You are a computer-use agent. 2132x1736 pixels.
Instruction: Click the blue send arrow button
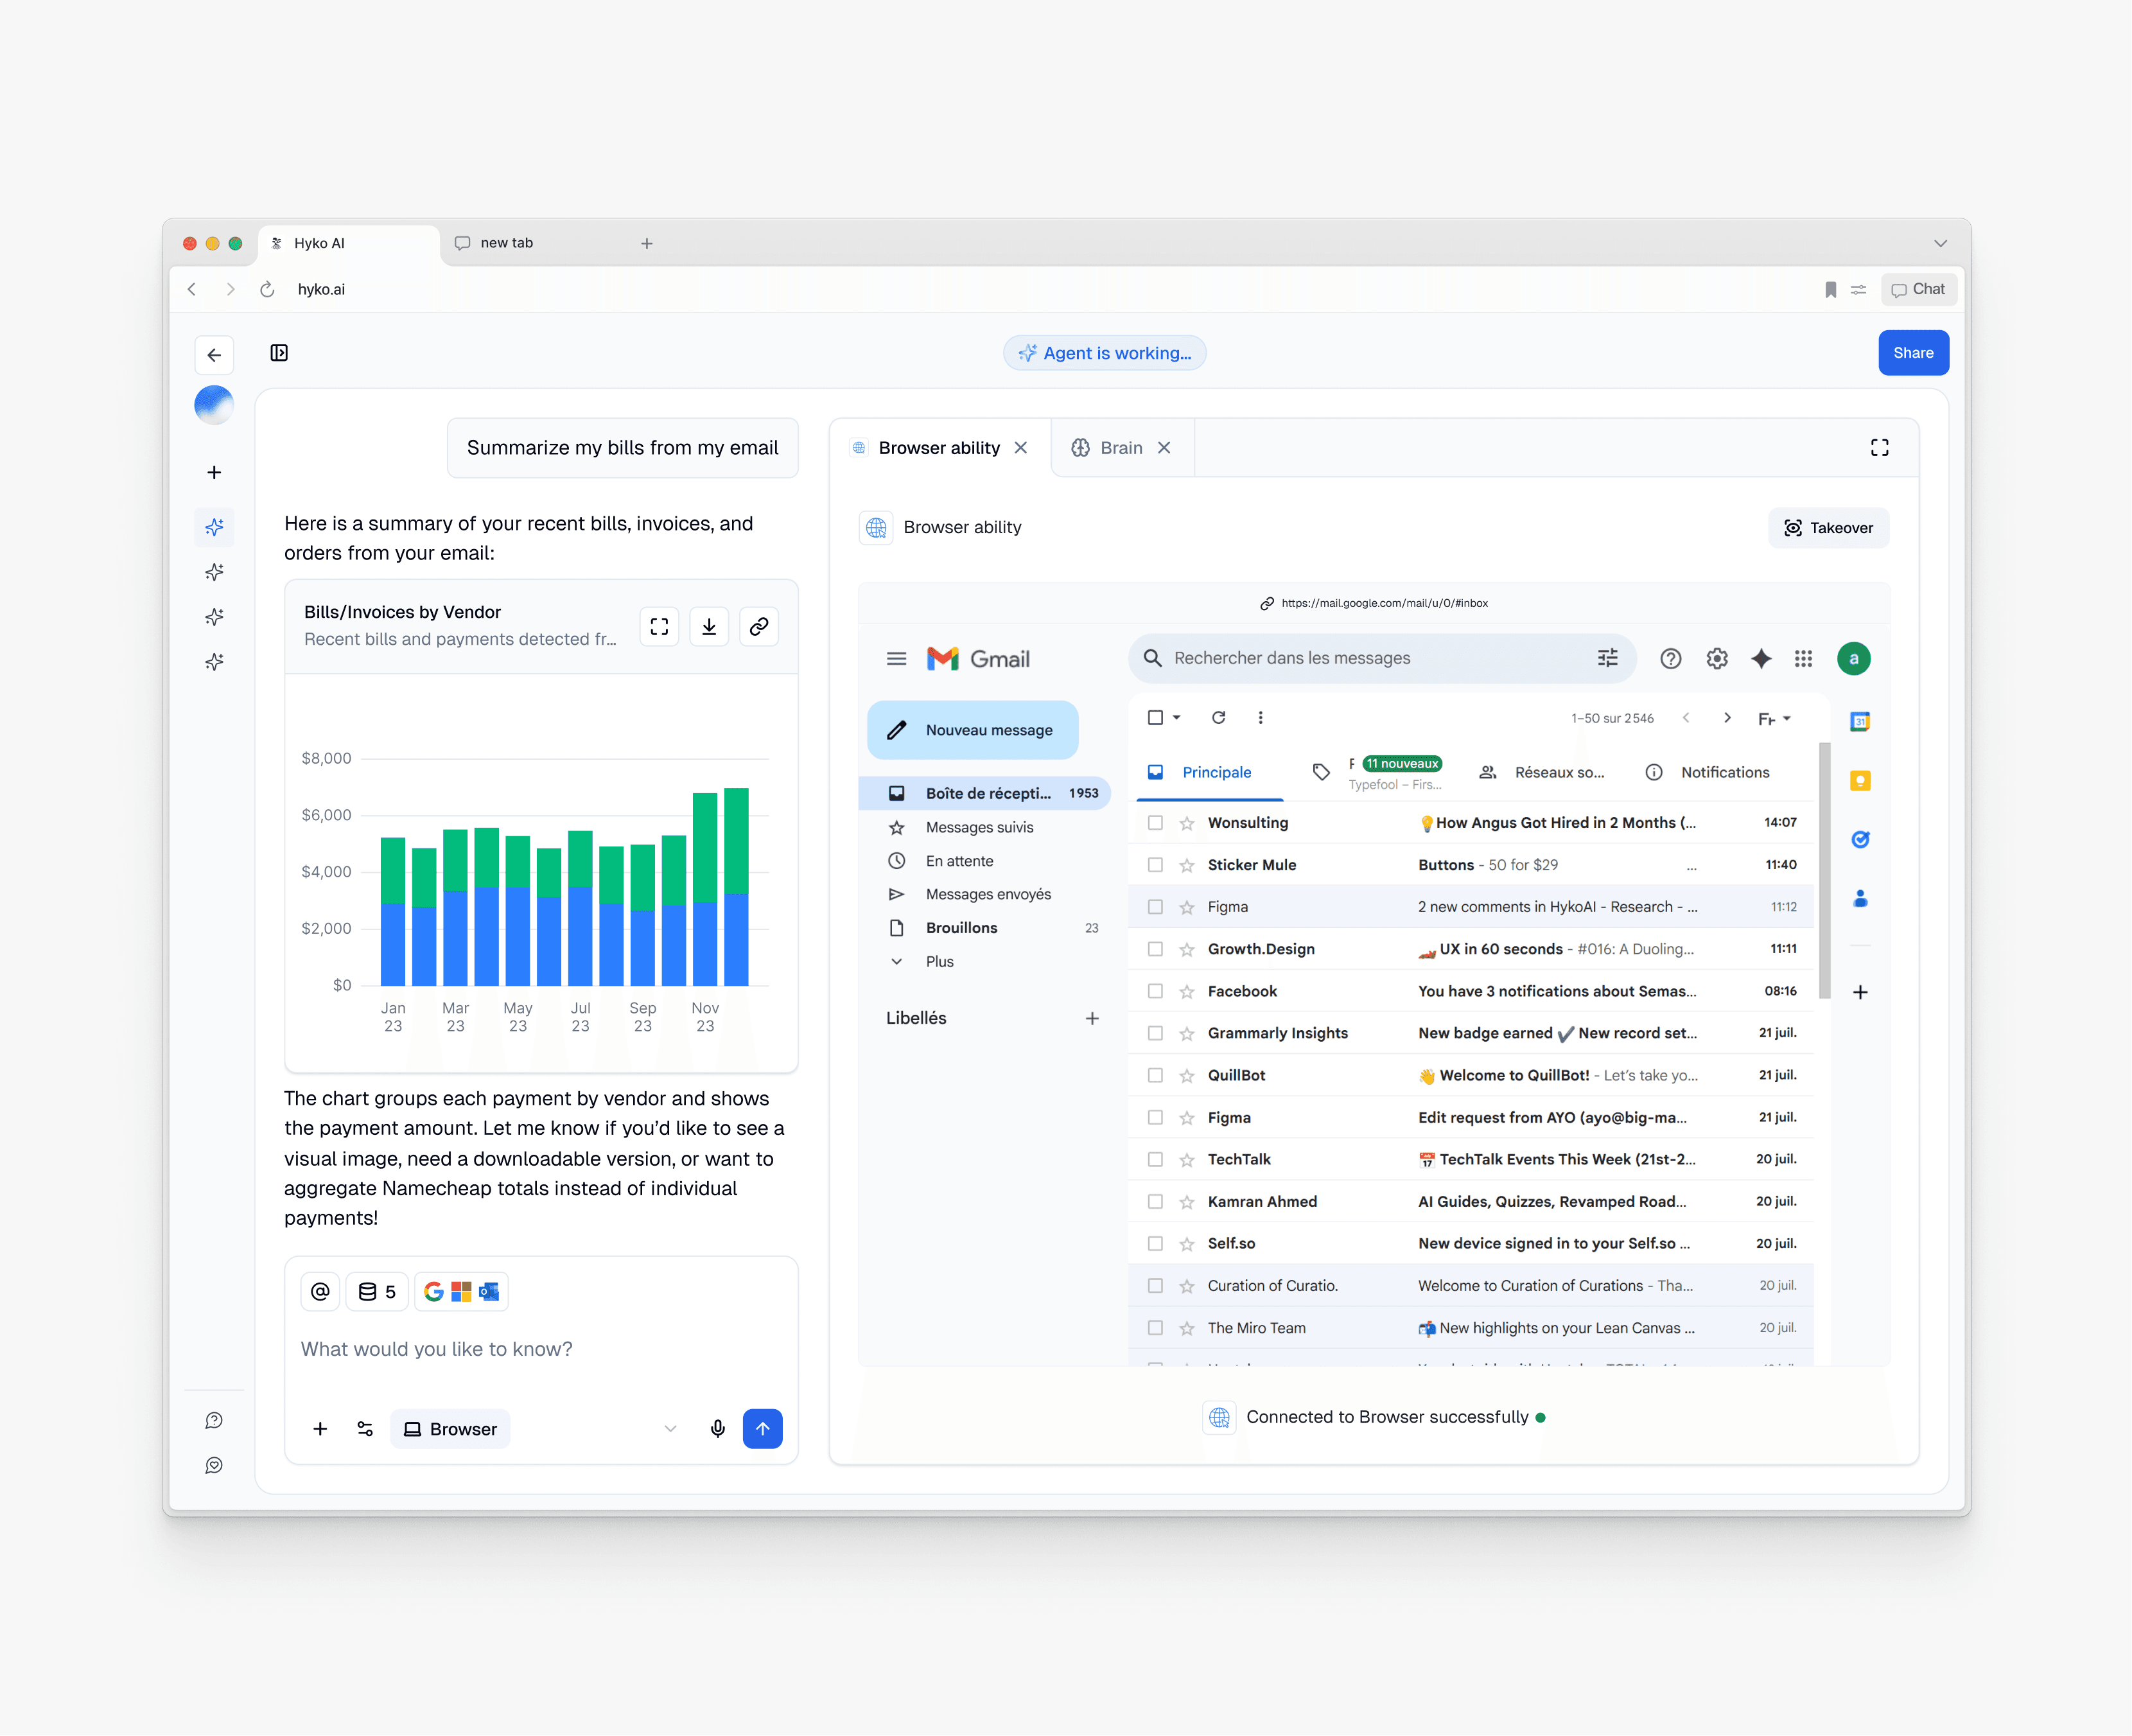tap(762, 1428)
